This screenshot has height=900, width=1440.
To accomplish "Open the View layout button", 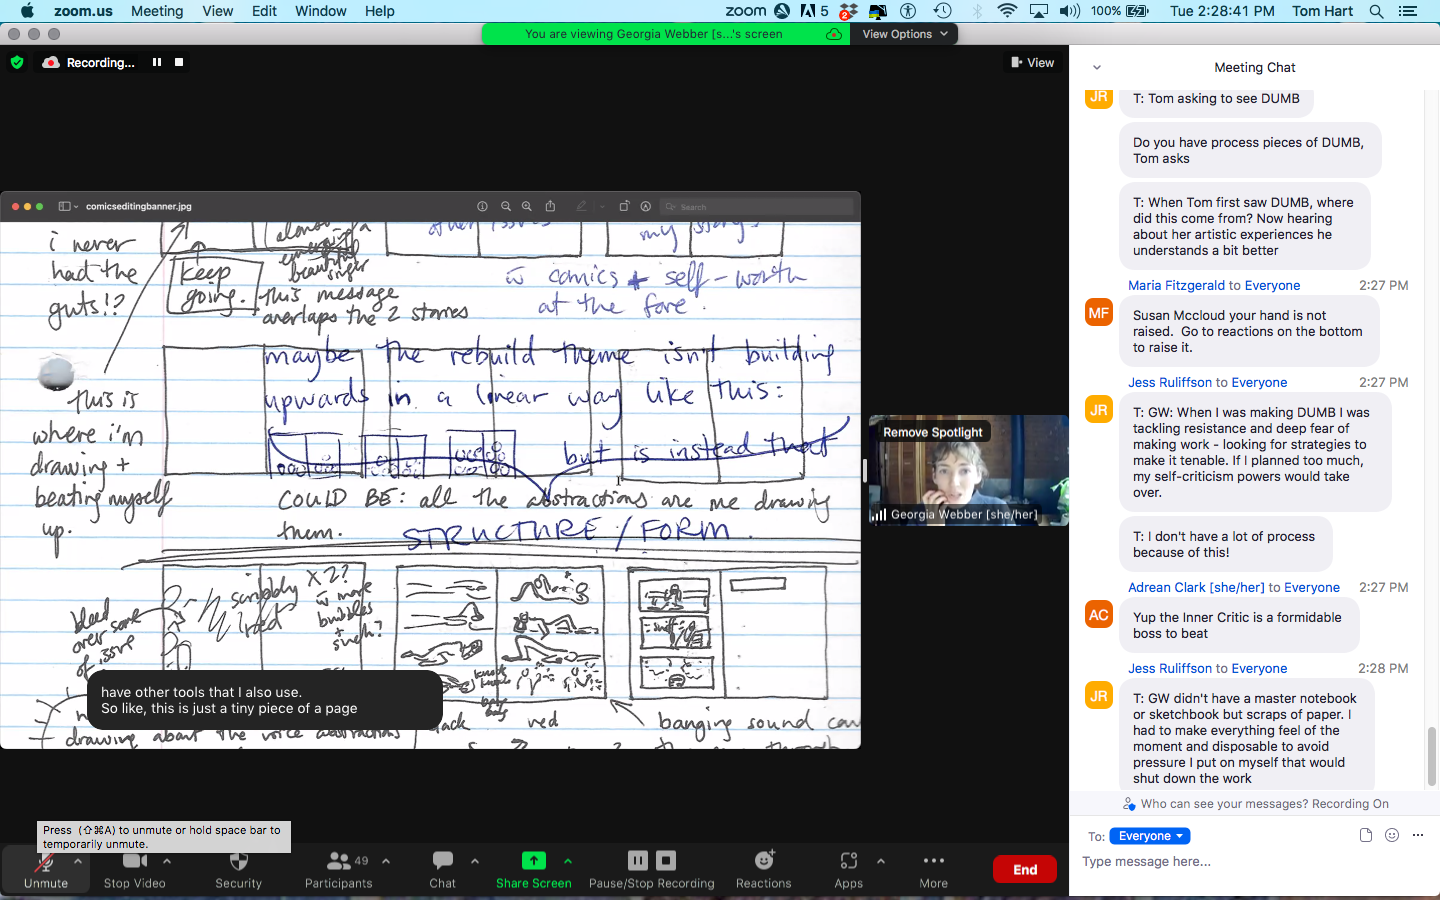I will [x=1032, y=62].
